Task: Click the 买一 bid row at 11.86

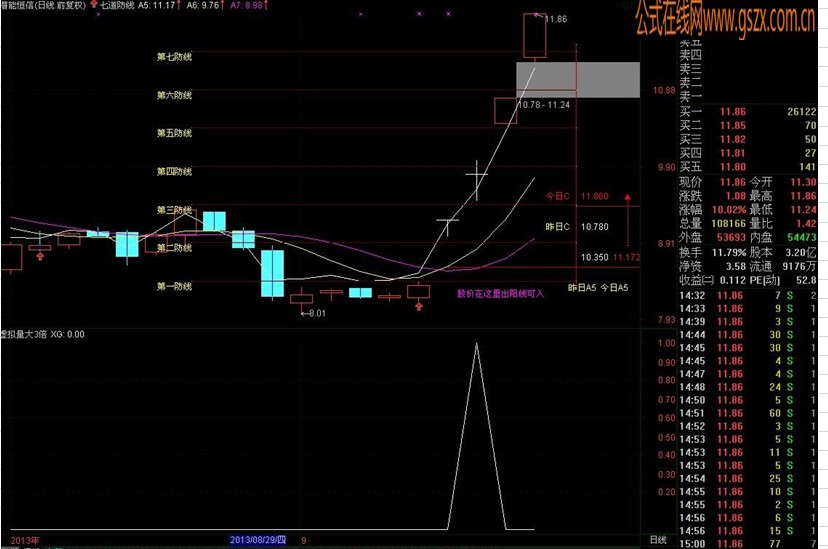Action: (x=747, y=112)
